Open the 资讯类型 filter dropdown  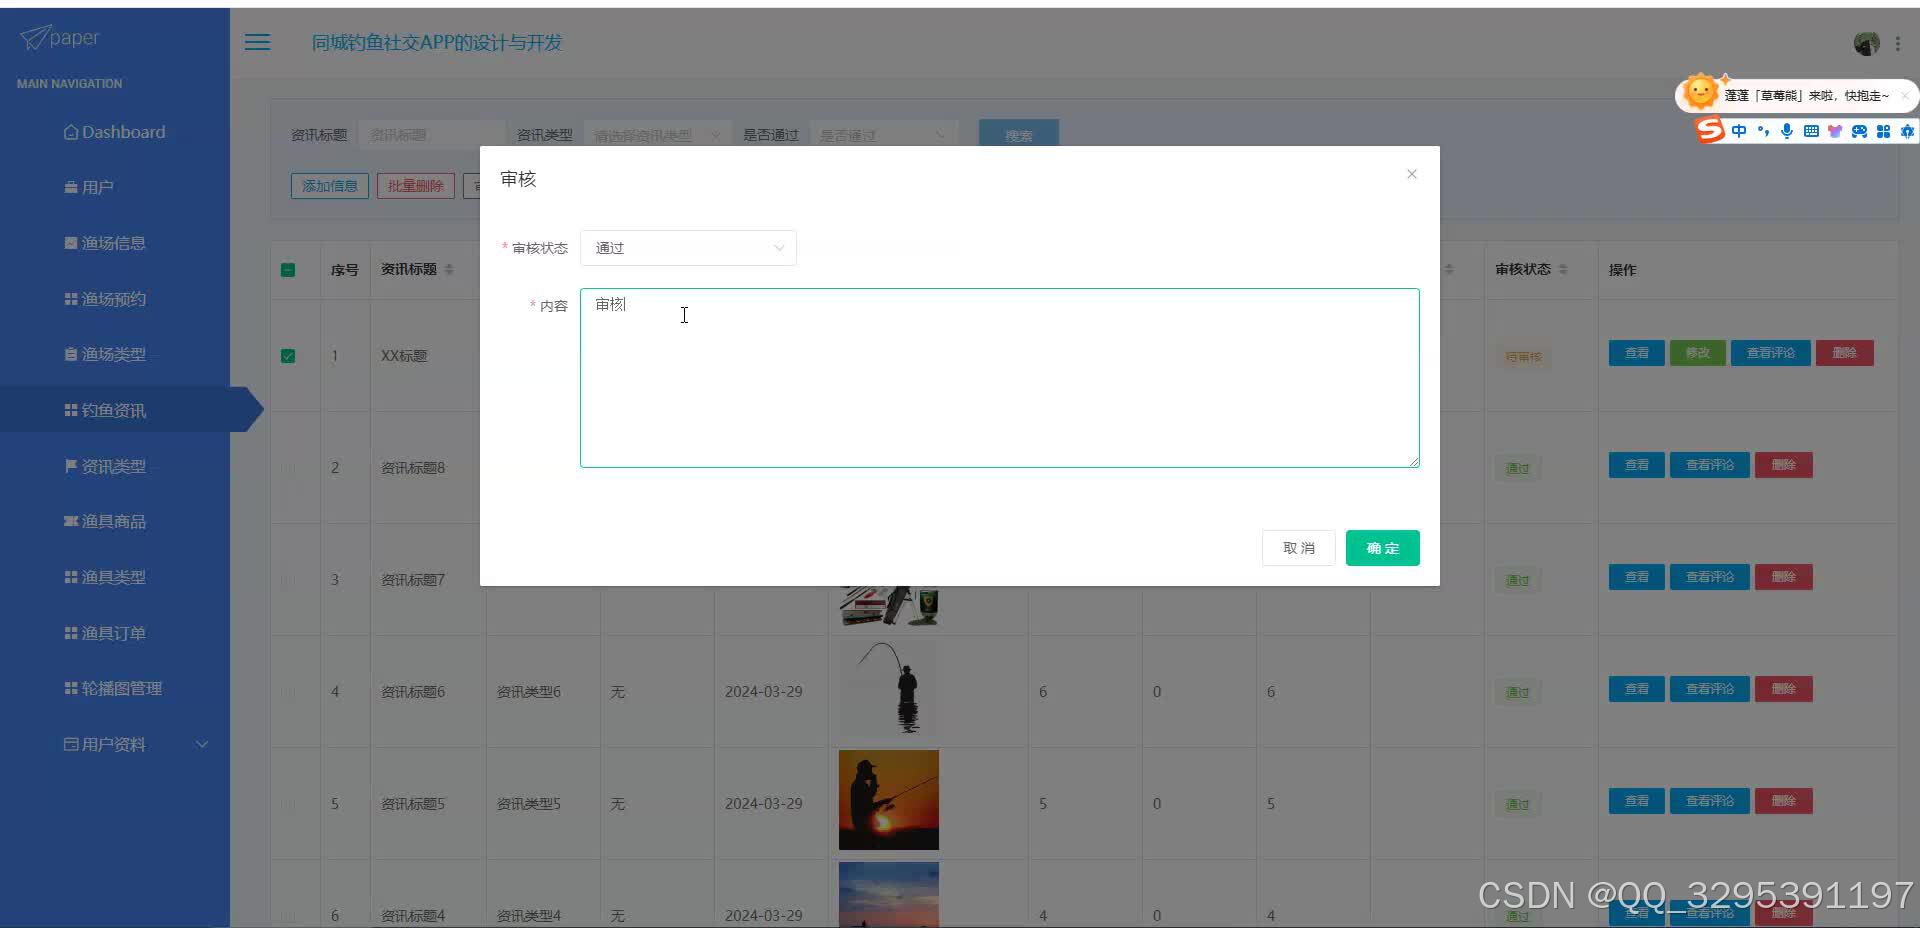(x=657, y=135)
